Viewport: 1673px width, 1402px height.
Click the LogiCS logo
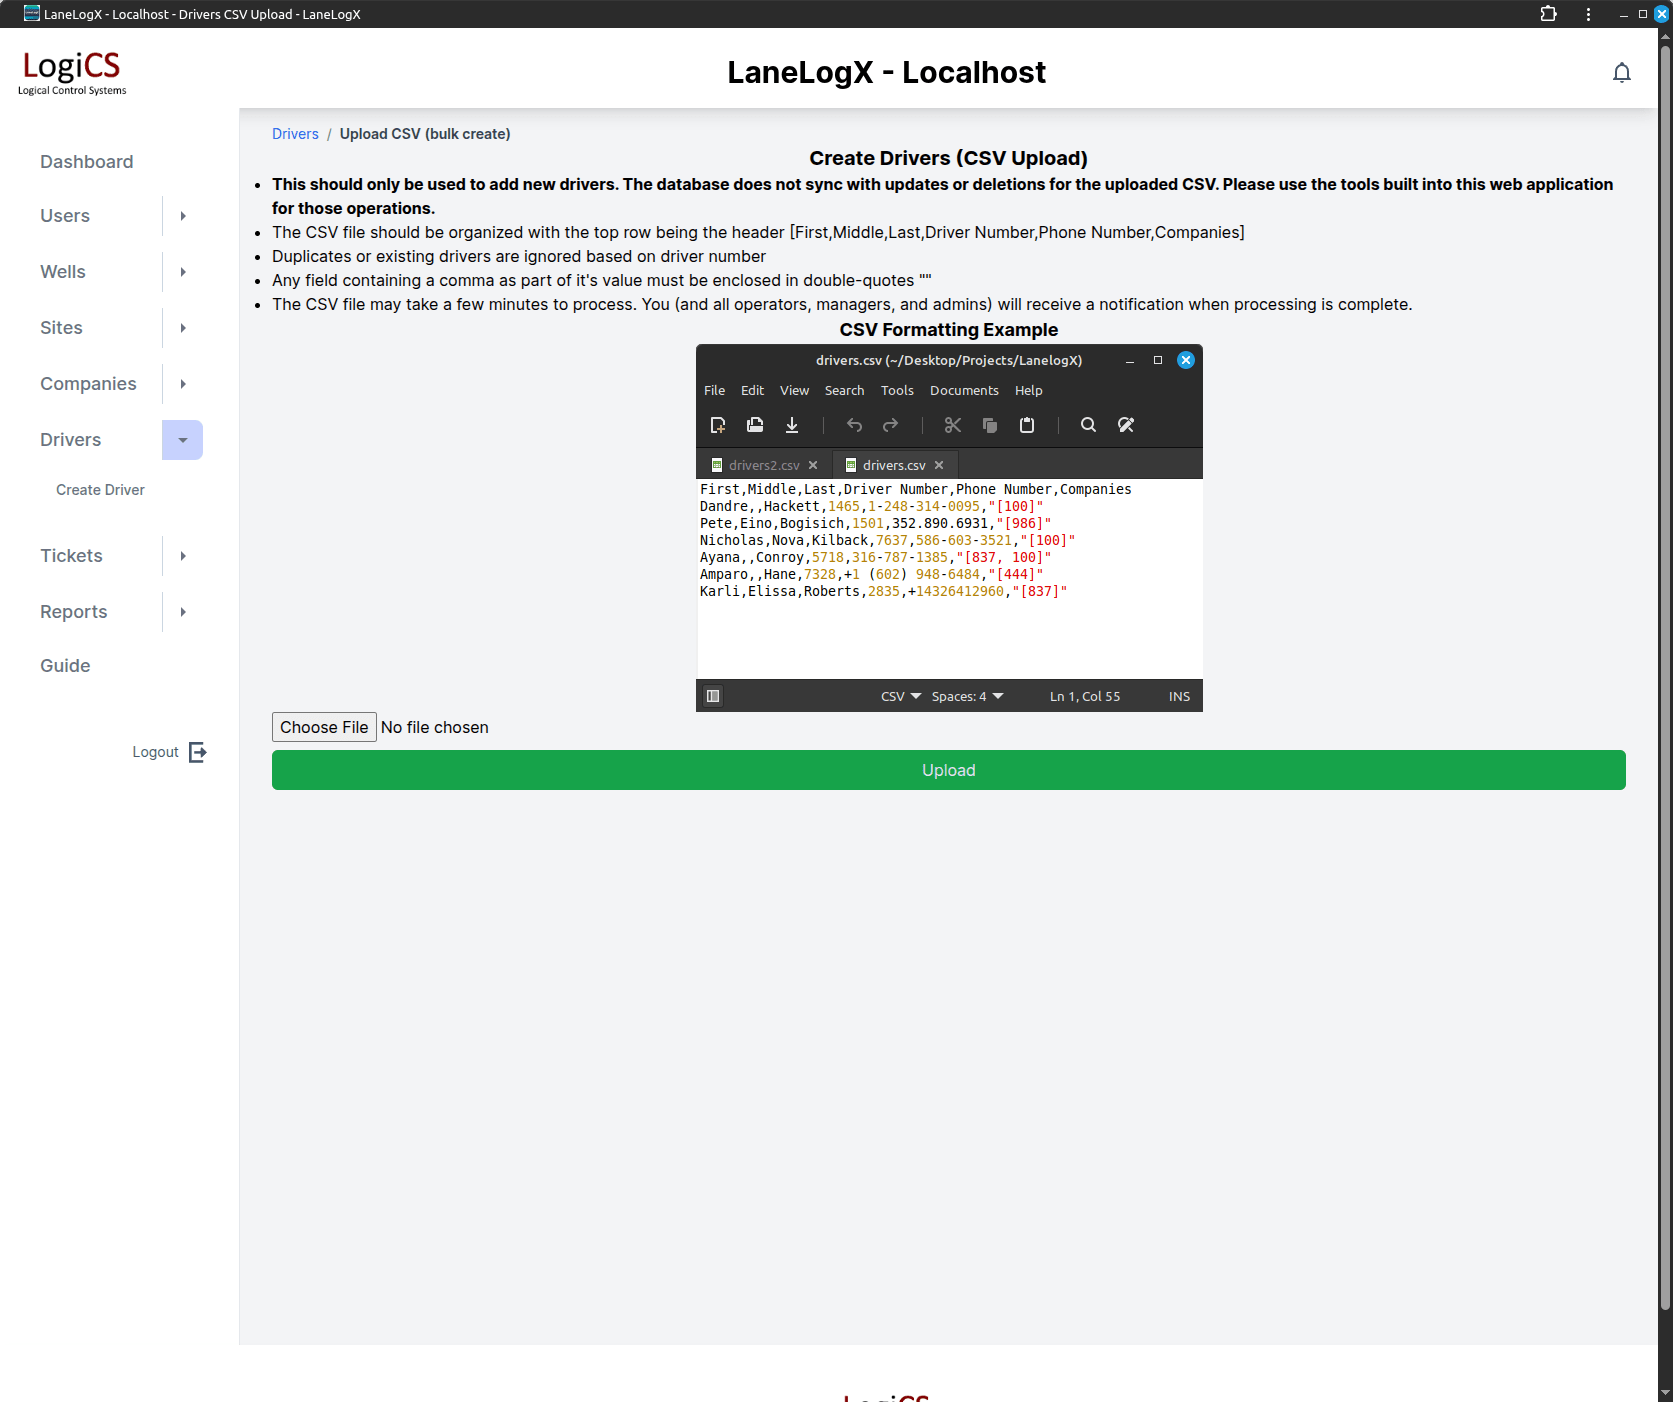72,72
